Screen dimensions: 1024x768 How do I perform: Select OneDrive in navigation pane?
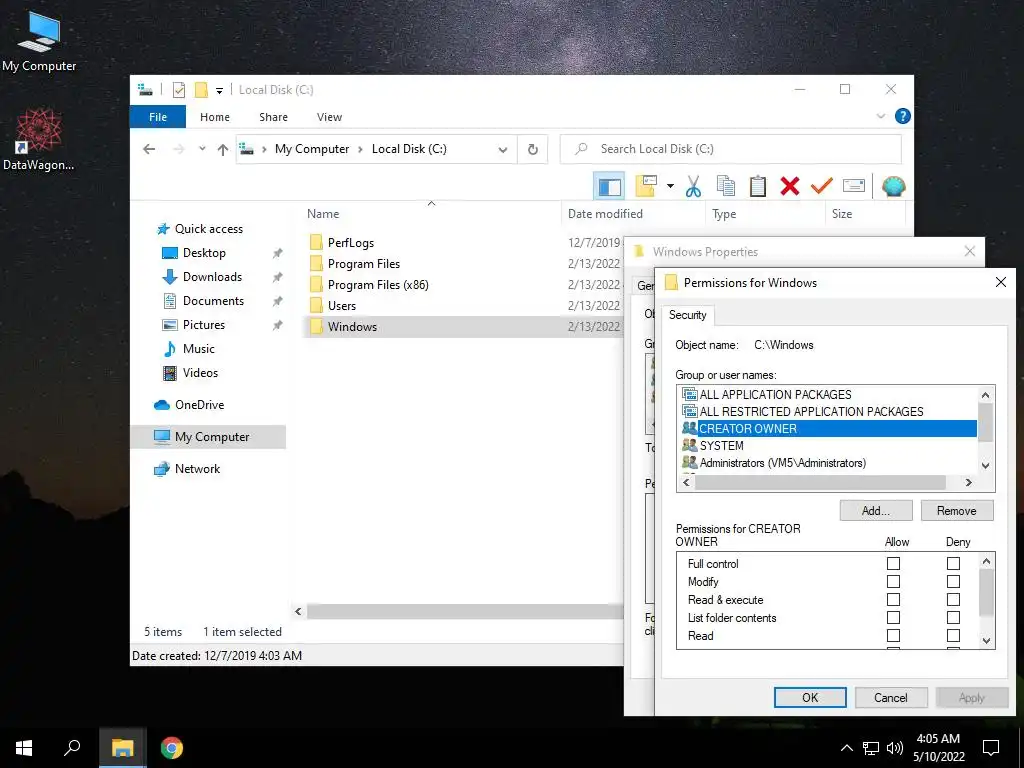coord(199,405)
